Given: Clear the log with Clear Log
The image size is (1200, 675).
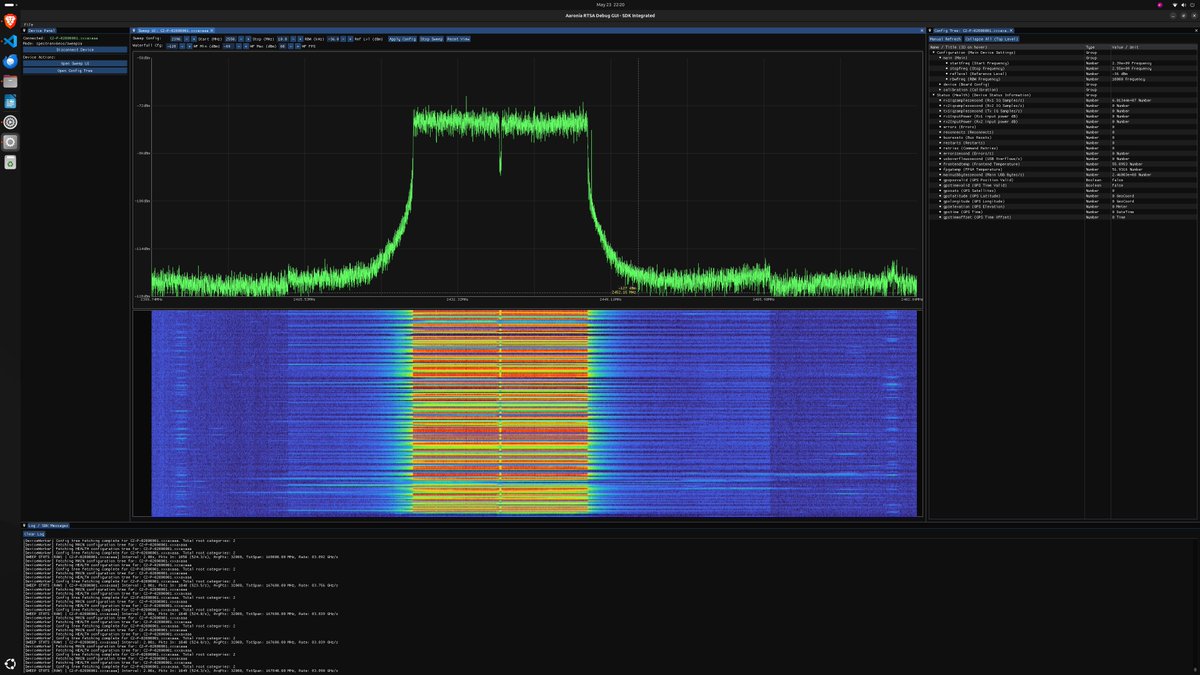Looking at the screenshot, I should [34, 534].
